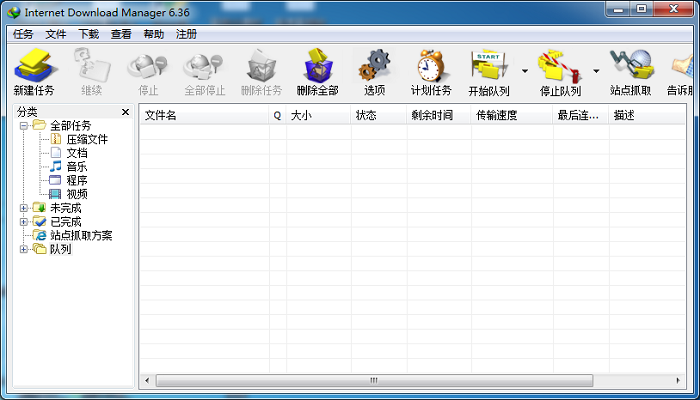
Task: Sort by 文件名 column header
Action: (204, 115)
